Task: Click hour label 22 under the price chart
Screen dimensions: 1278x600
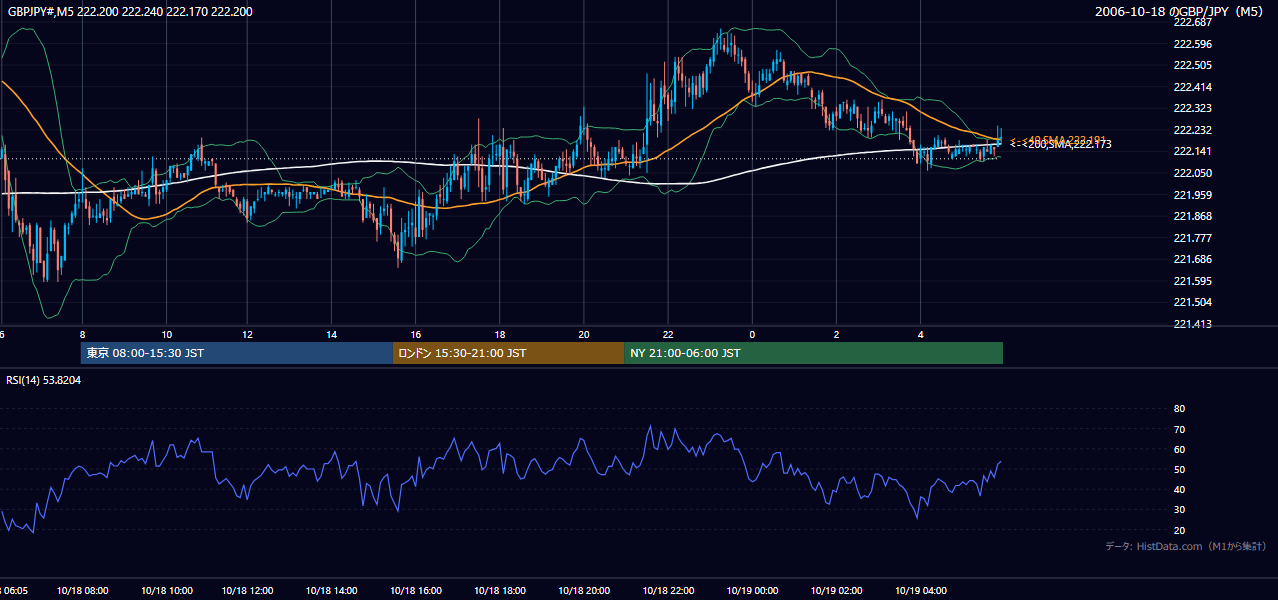Action: coord(668,335)
